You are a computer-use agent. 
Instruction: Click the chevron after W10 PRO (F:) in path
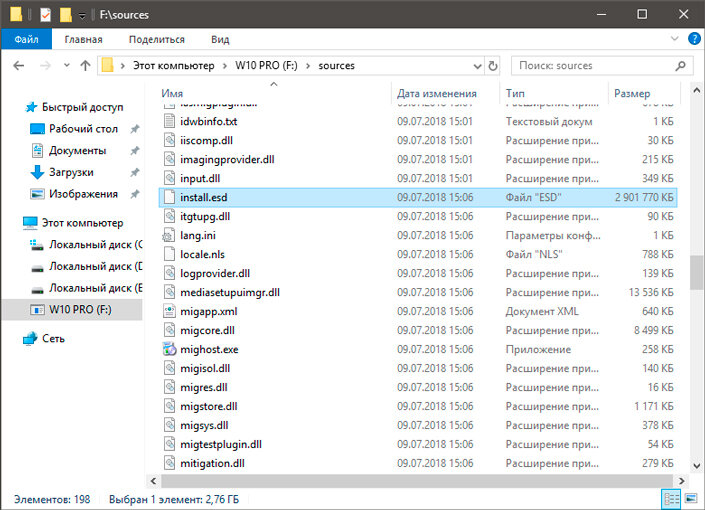point(308,66)
